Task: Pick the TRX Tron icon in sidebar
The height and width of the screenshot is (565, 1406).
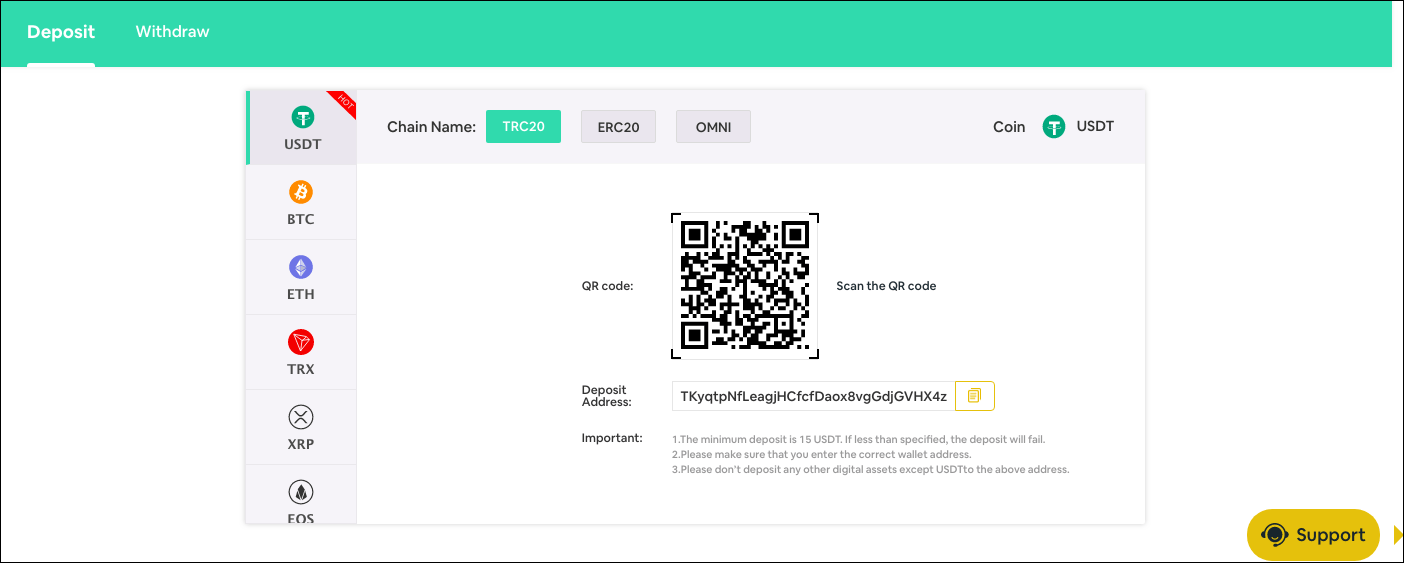Action: click(x=301, y=342)
